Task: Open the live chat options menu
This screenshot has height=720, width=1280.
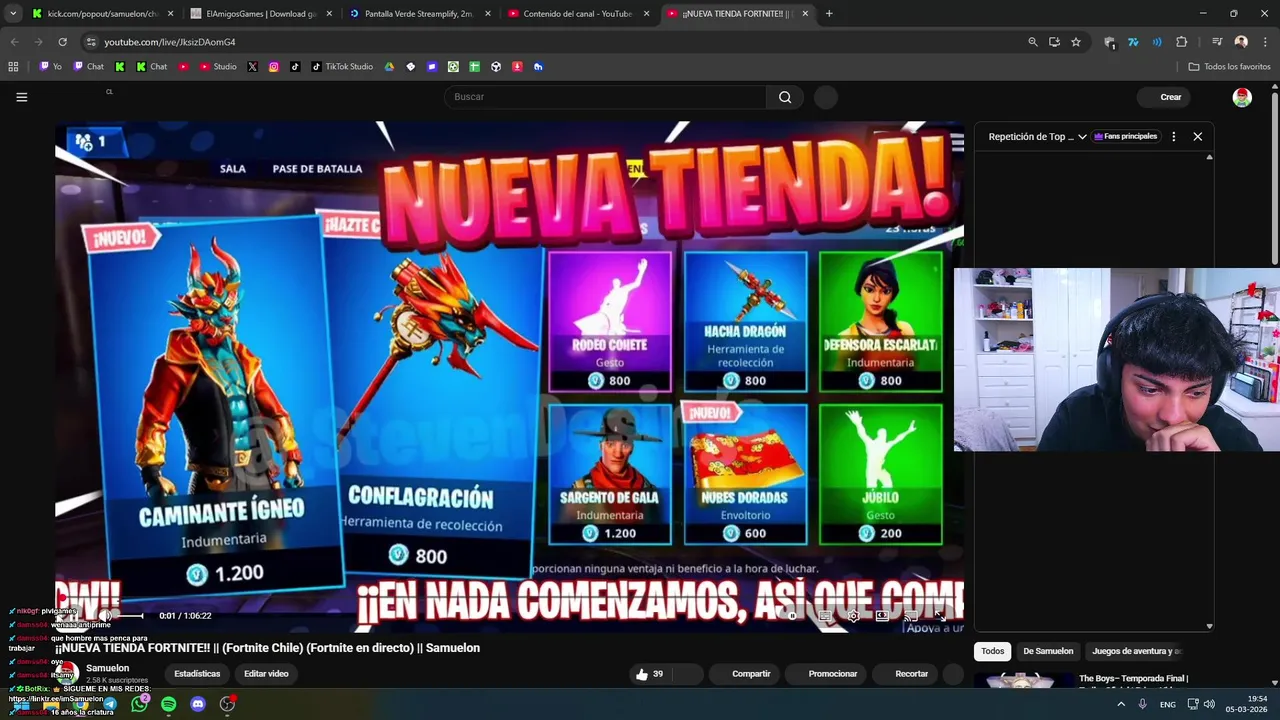Action: pyautogui.click(x=1174, y=136)
